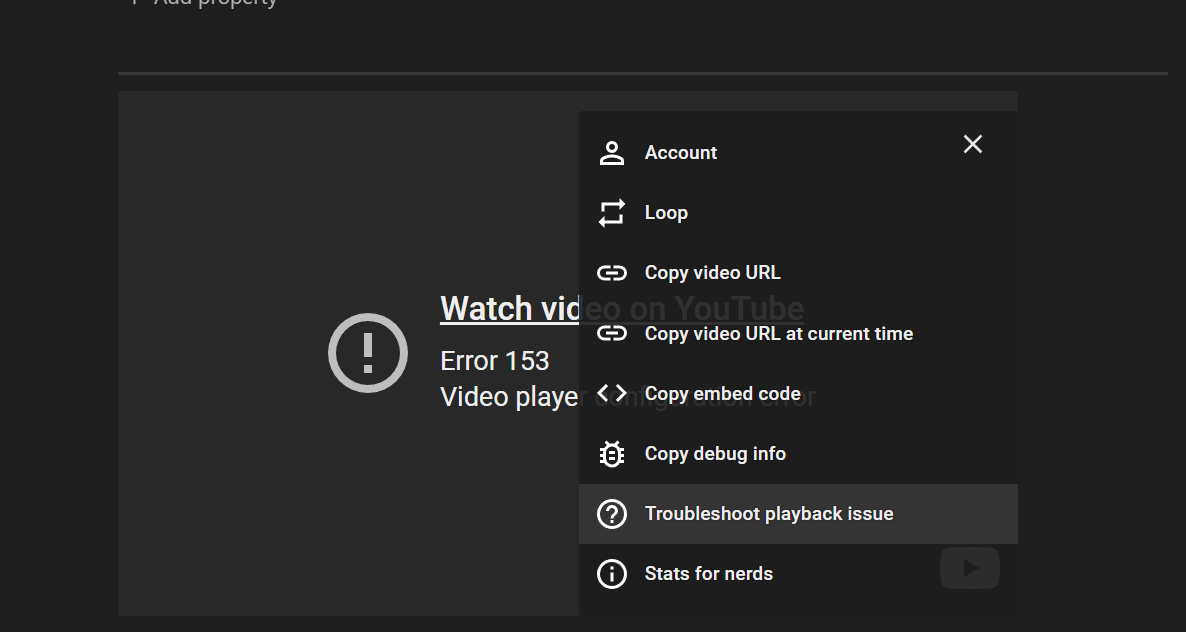This screenshot has height=632, width=1186.
Task: Click the chain link icon beside Copy video URL
Action: tap(611, 273)
